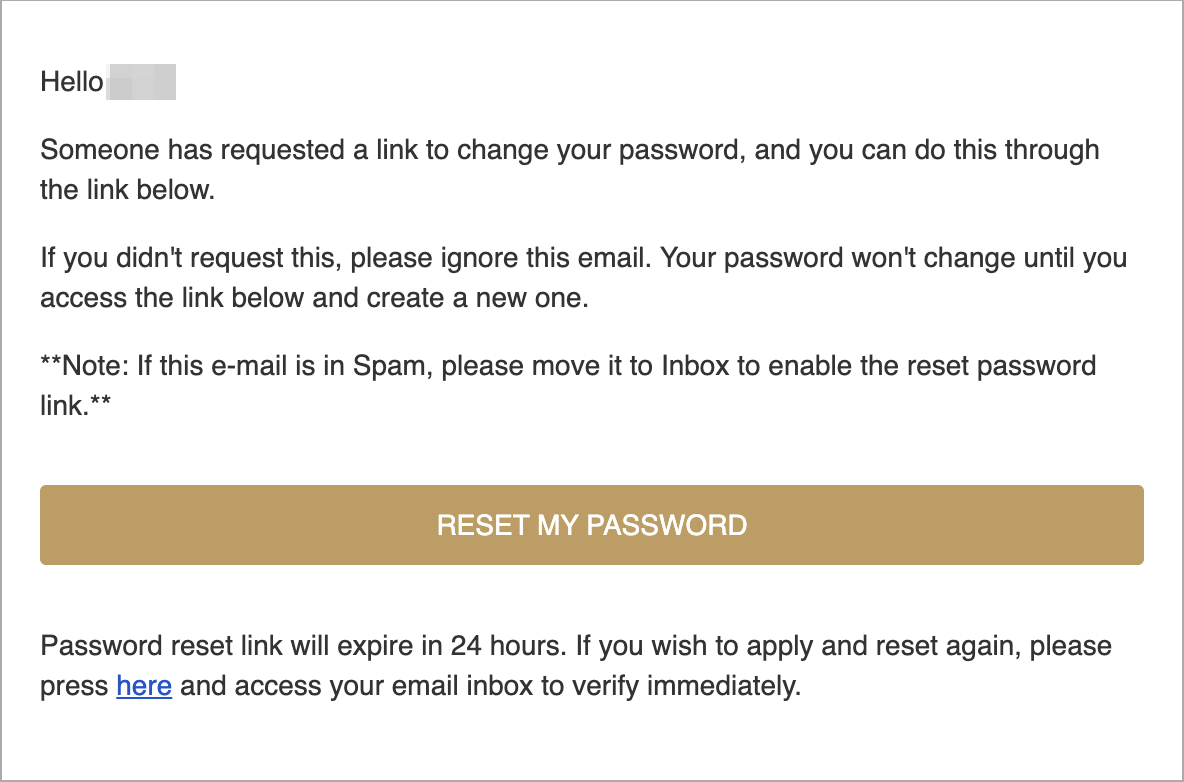Viewport: 1184px width, 782px height.
Task: Click the "the link below." line
Action: point(128,189)
